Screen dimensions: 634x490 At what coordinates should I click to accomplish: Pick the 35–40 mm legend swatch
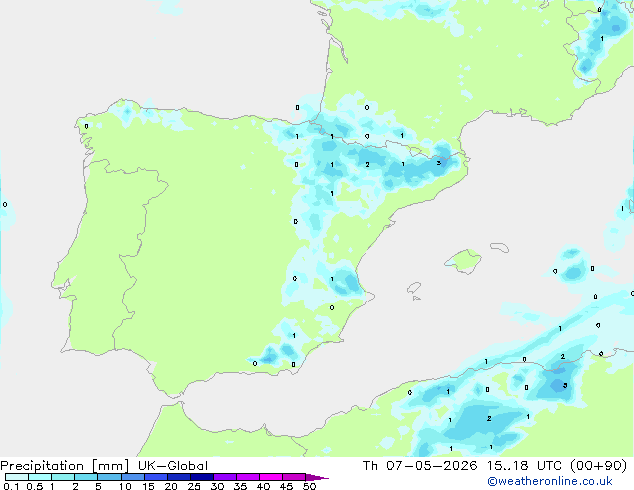(247, 477)
